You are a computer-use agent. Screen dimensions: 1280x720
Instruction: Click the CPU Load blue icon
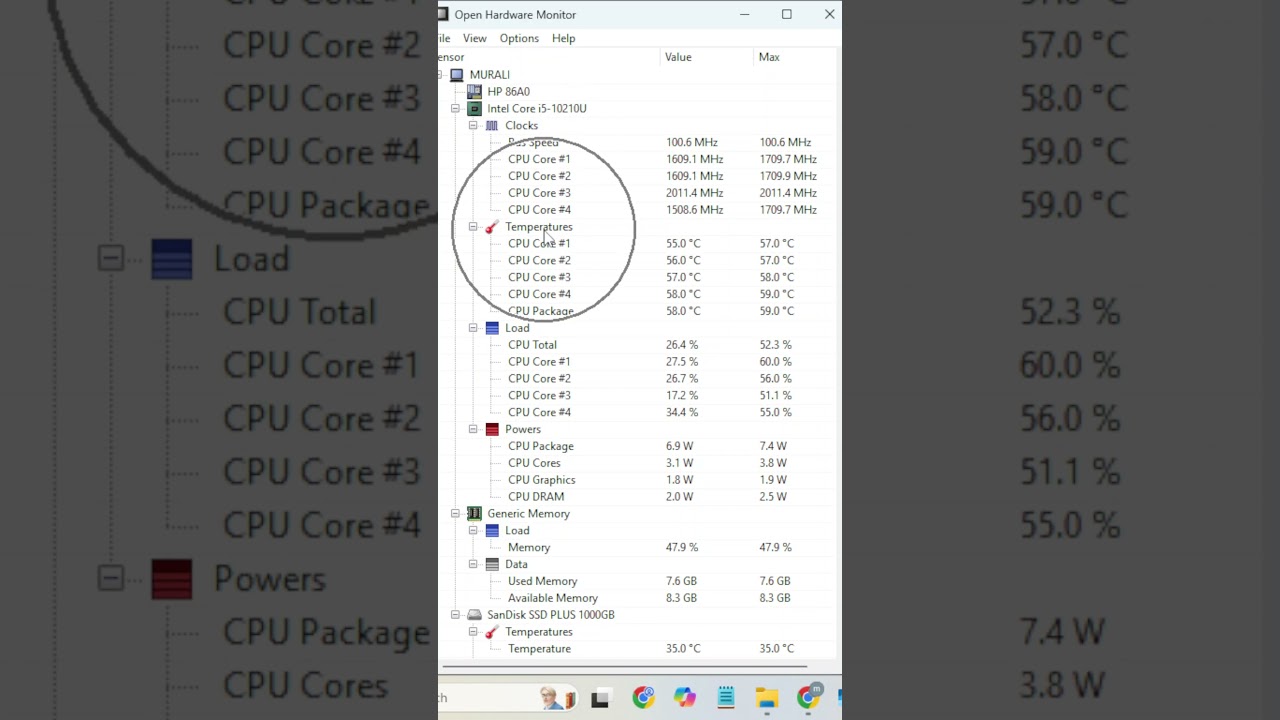pyautogui.click(x=492, y=328)
